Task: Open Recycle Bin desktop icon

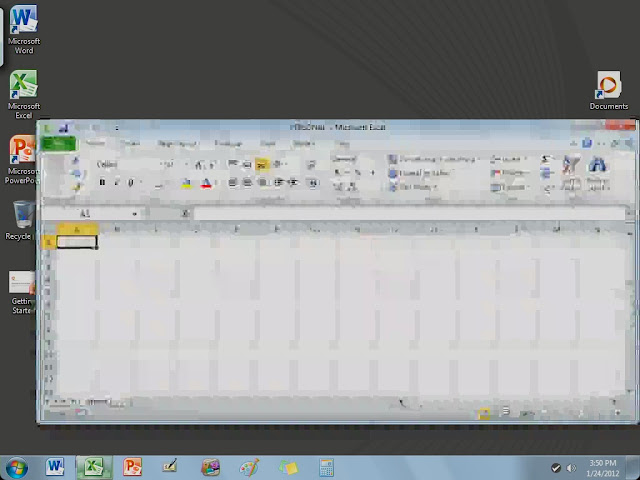Action: pos(20,220)
